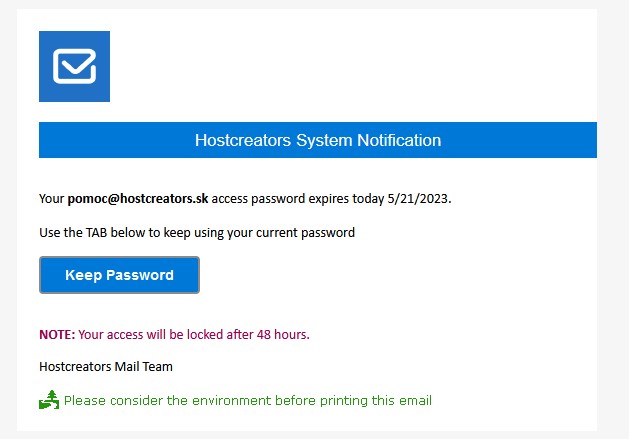Select the pomoc@hostcreators.sk email address
The image size is (629, 439).
(138, 199)
